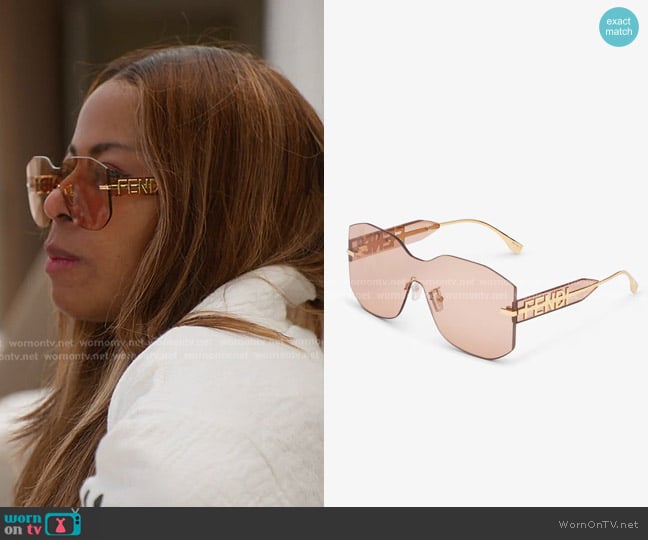Click the teal exact match badge
Screen dimensions: 648x540
point(619,27)
